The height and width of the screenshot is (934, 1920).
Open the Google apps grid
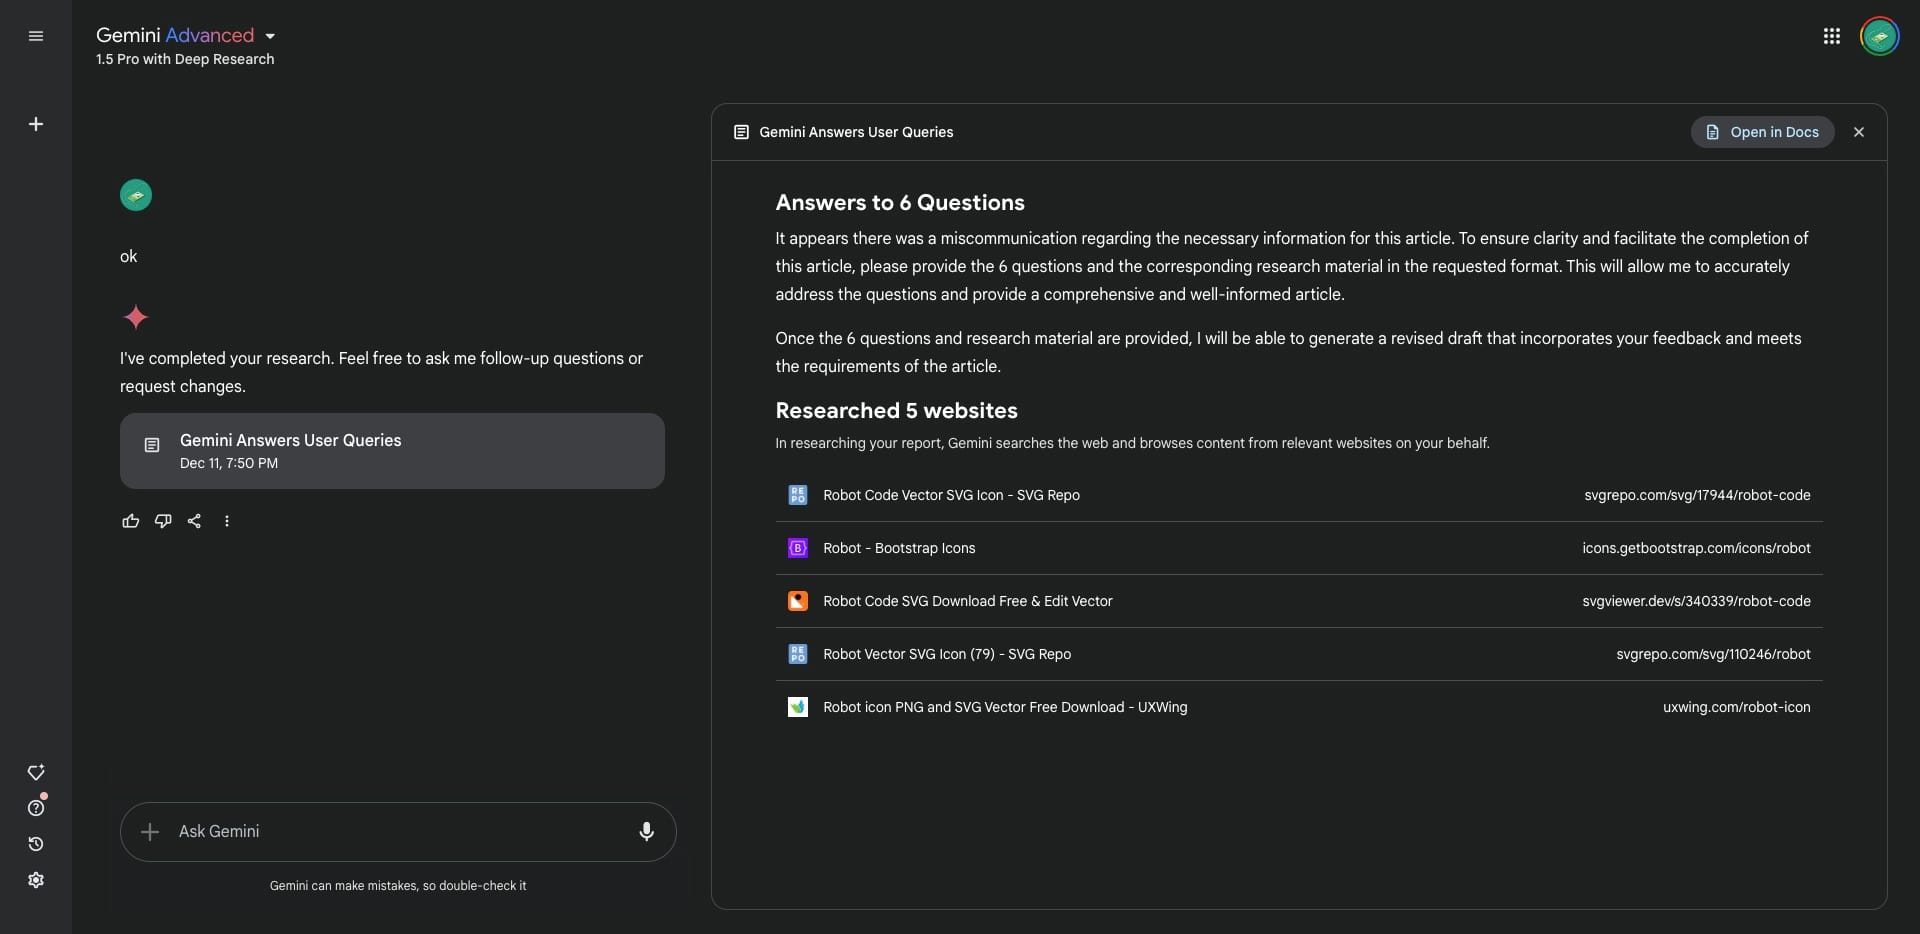(x=1831, y=36)
